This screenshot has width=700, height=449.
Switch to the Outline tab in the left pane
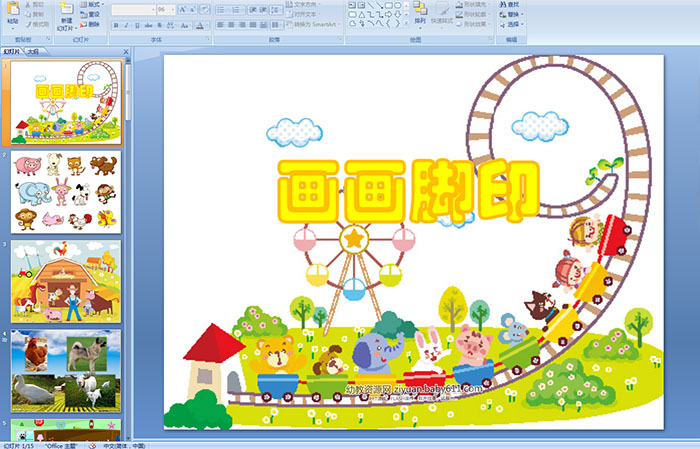pyautogui.click(x=33, y=51)
